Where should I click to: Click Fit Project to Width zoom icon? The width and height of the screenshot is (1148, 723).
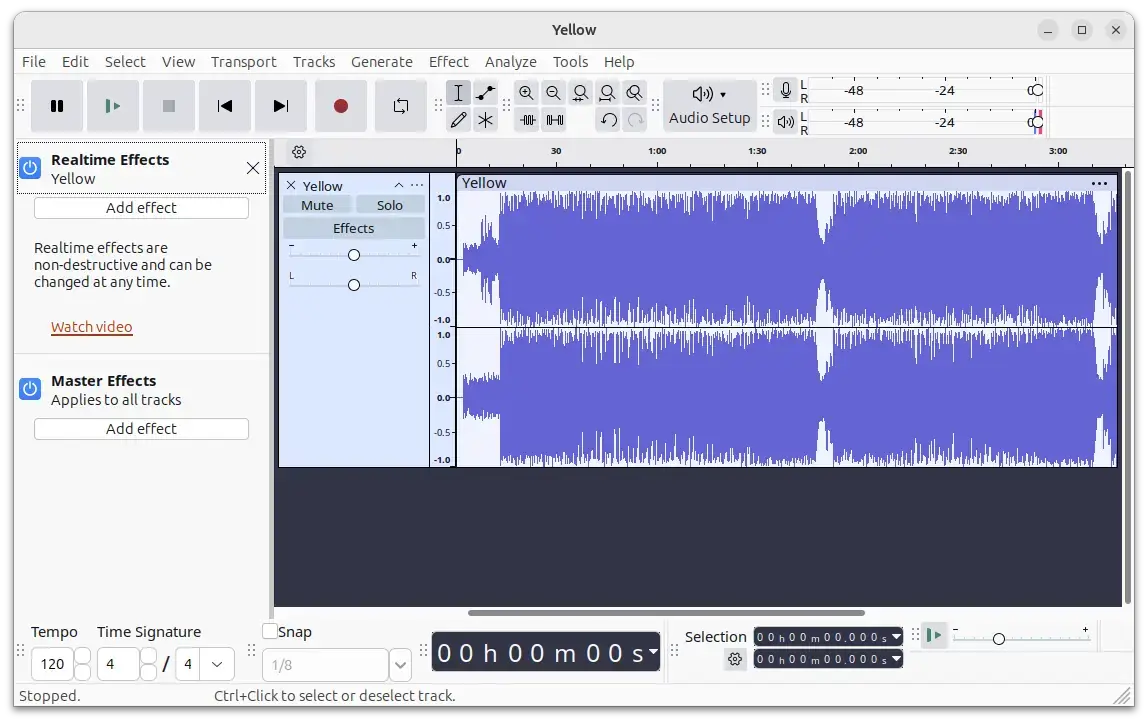point(607,92)
